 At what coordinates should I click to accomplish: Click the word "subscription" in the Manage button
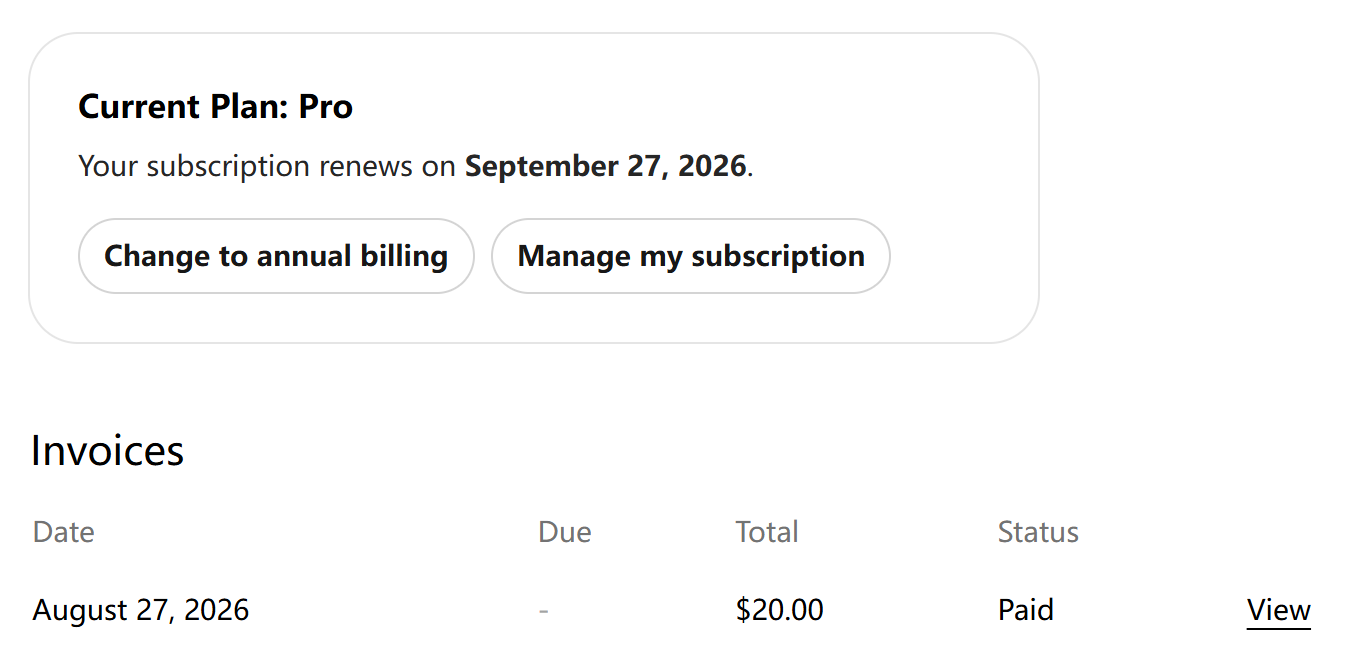(778, 257)
